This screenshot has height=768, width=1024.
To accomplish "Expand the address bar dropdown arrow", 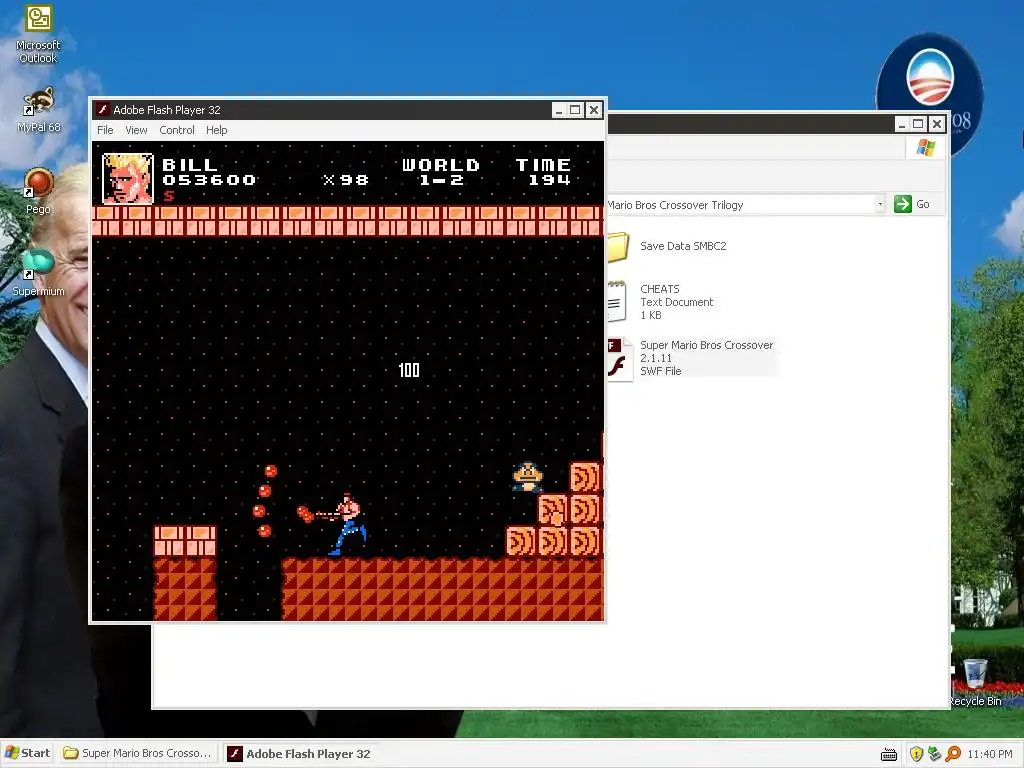I will (x=880, y=204).
